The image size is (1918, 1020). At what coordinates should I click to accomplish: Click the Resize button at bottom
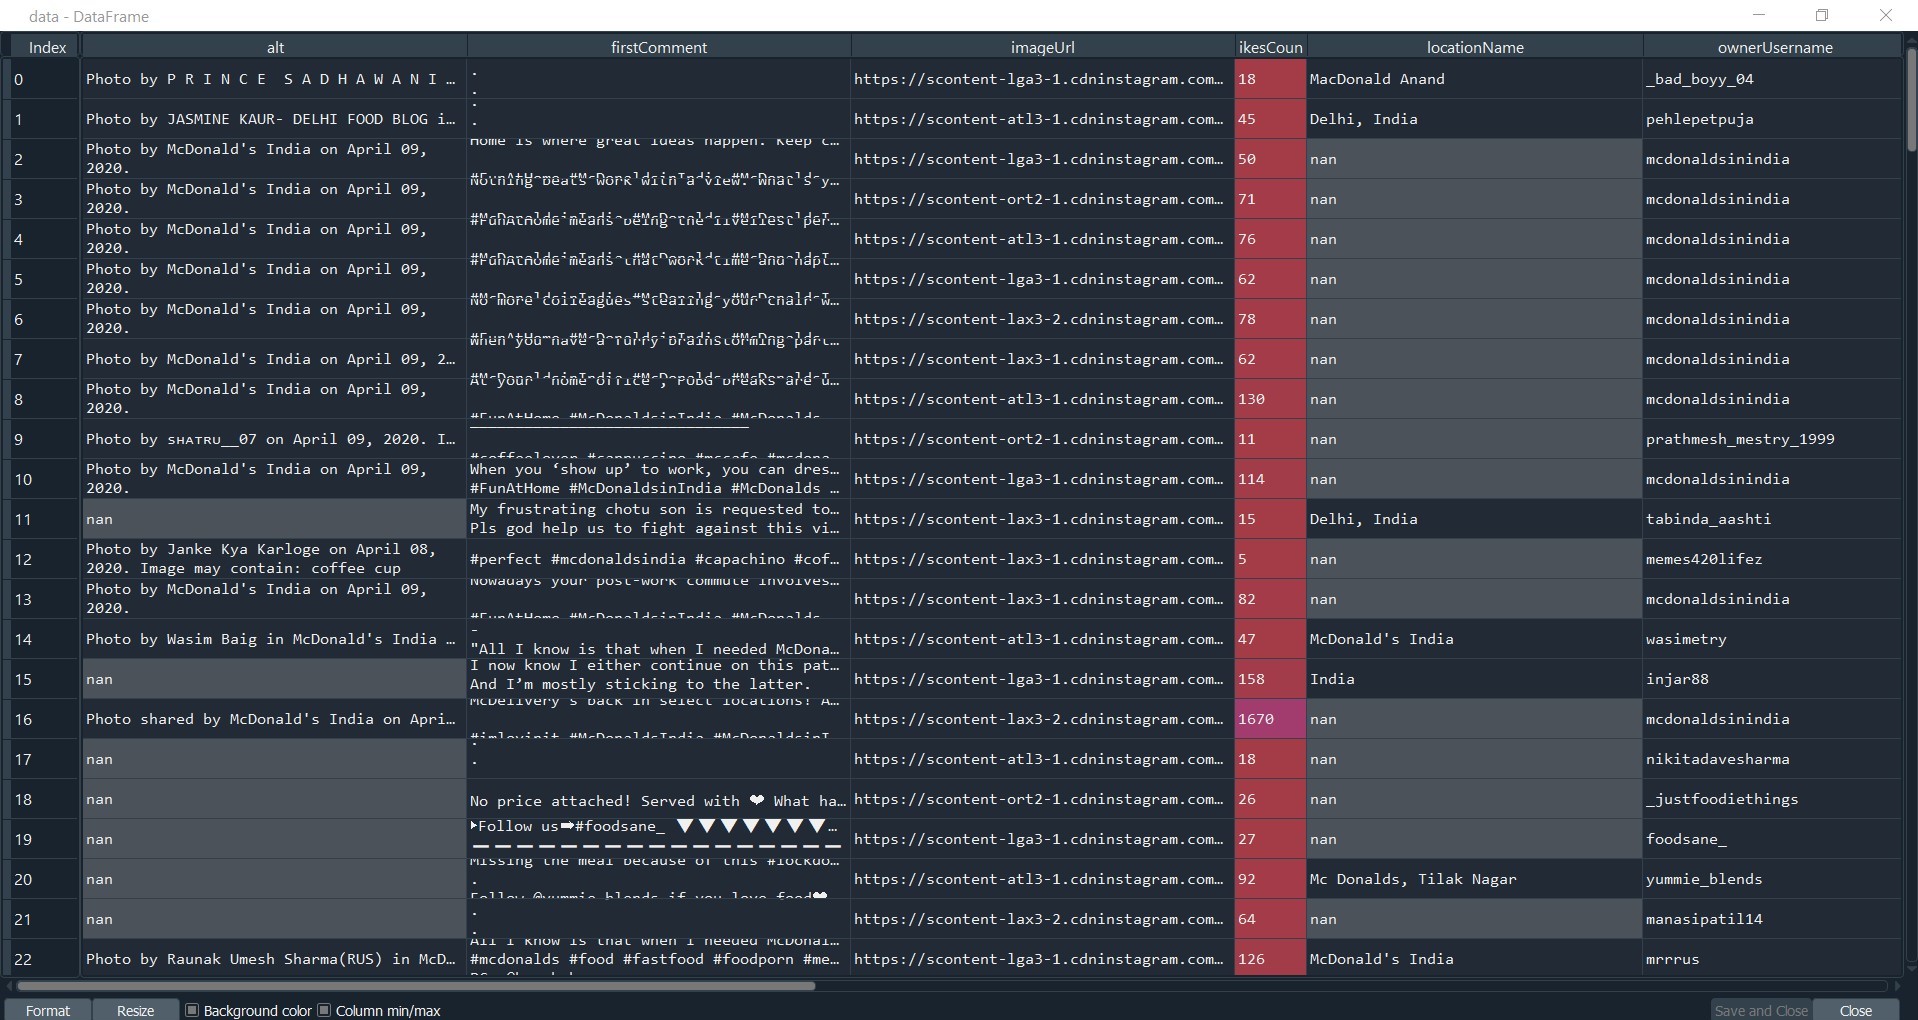(136, 1010)
